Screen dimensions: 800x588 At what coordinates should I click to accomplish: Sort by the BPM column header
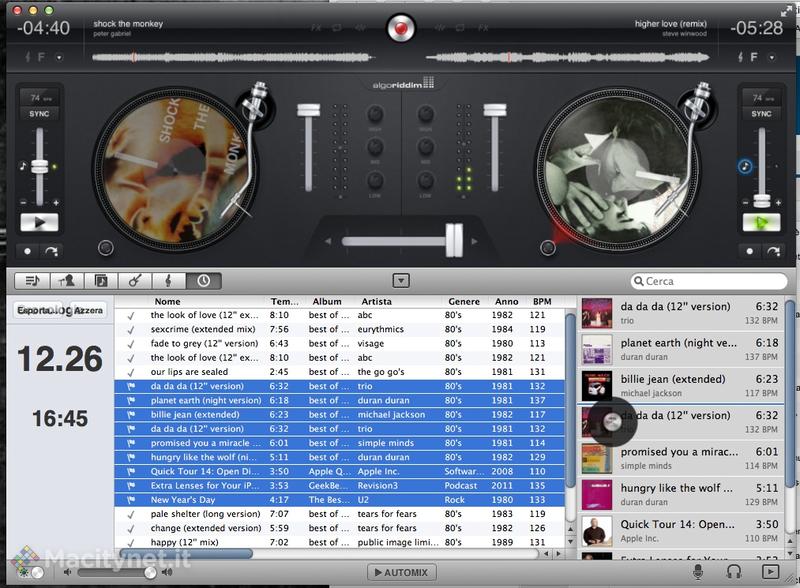(x=542, y=302)
